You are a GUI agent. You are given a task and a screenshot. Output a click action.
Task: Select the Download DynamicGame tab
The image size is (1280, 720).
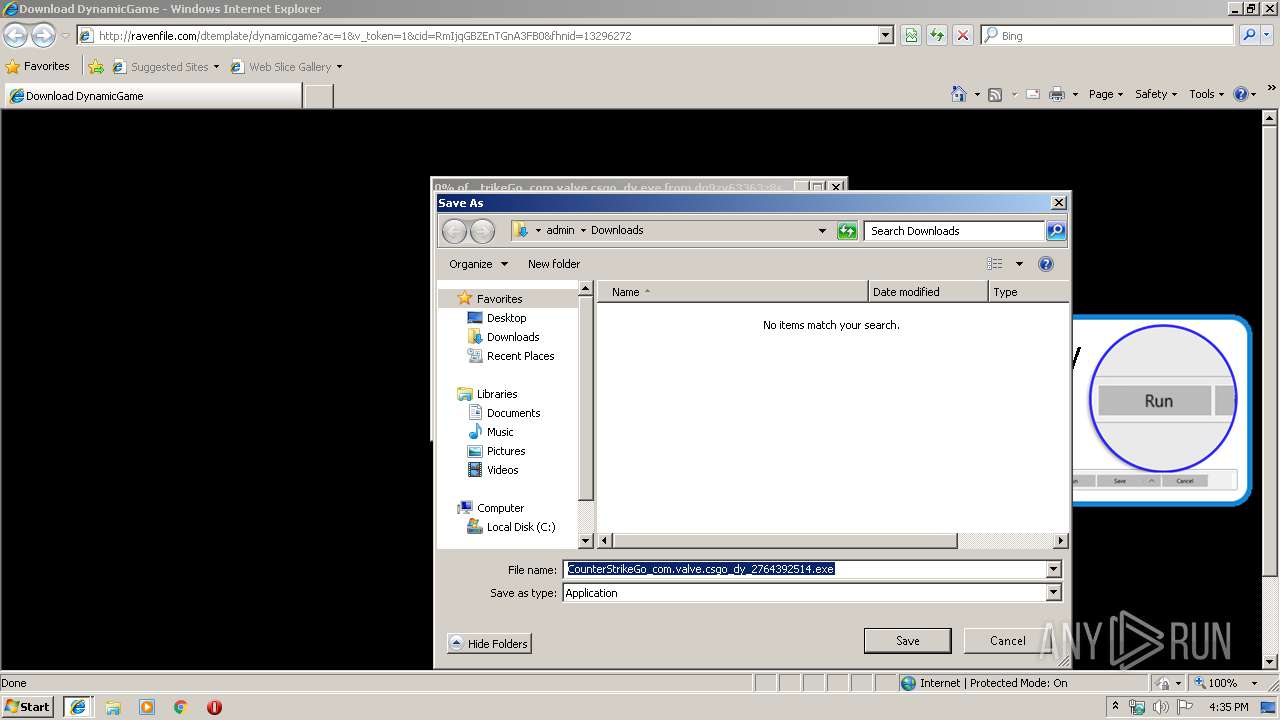tap(152, 96)
